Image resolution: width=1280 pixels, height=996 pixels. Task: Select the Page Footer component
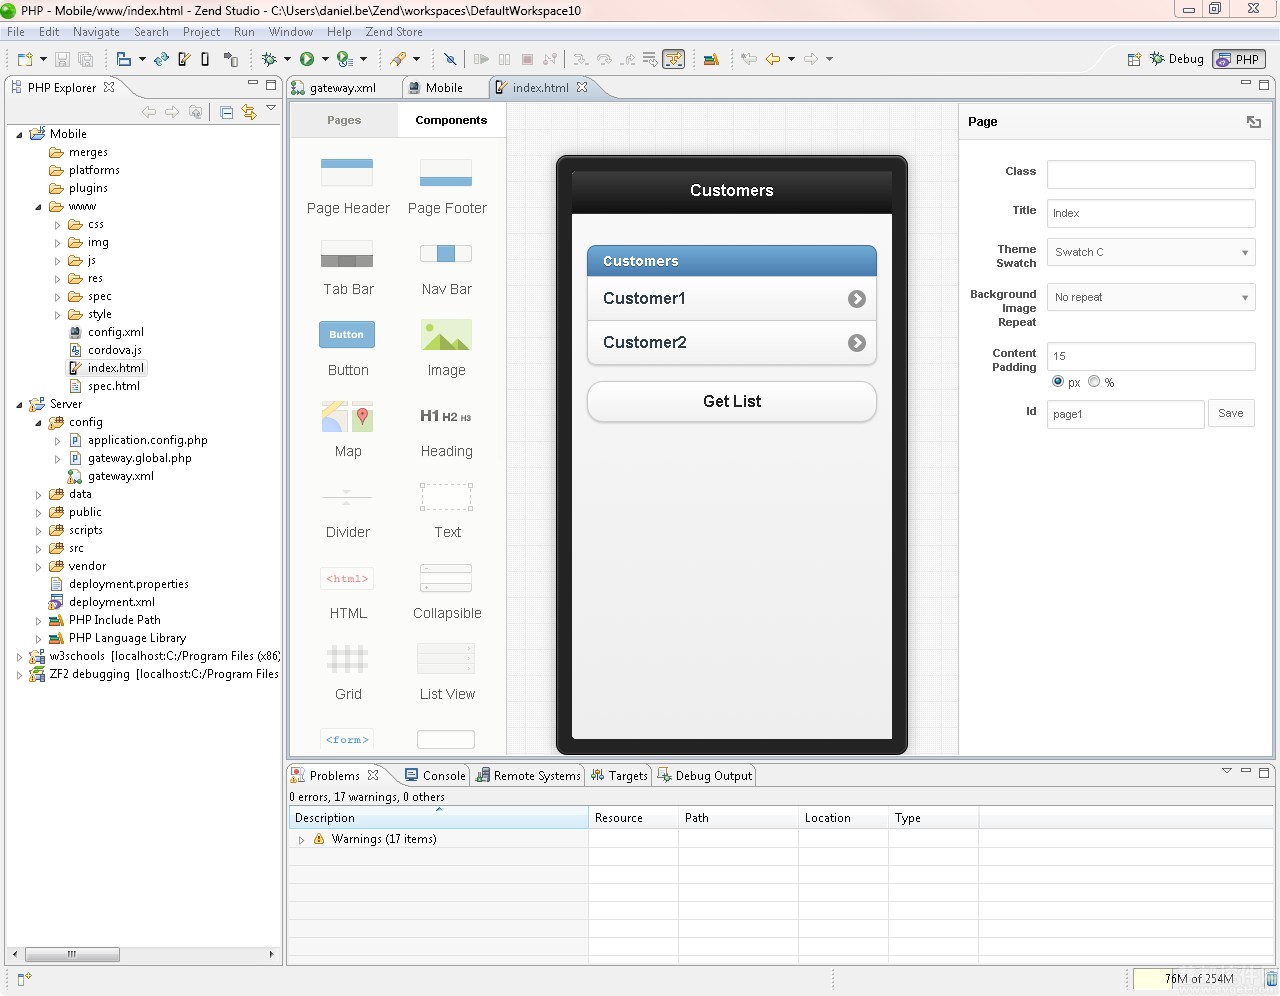tap(446, 187)
